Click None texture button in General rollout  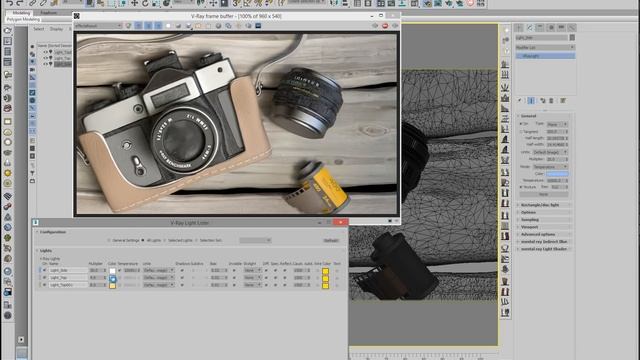pyautogui.click(x=544, y=194)
